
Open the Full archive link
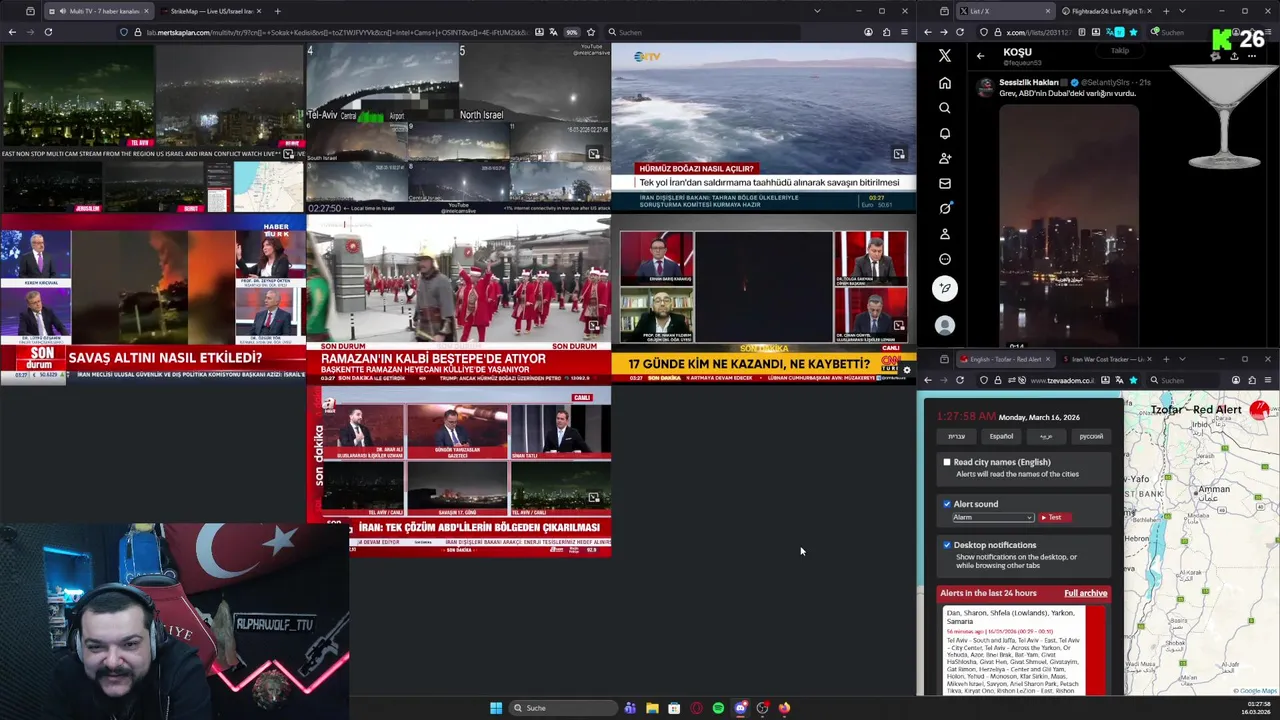coord(1085,593)
